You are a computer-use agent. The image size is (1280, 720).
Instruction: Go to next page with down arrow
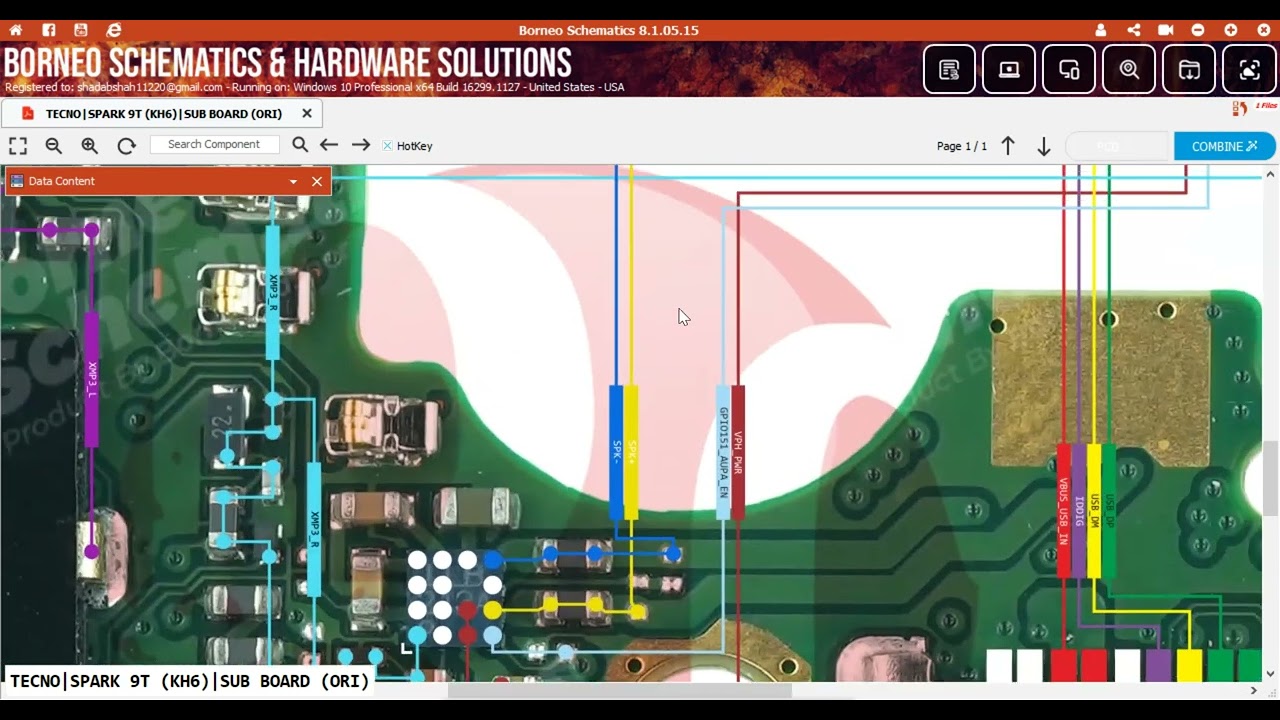(1043, 146)
